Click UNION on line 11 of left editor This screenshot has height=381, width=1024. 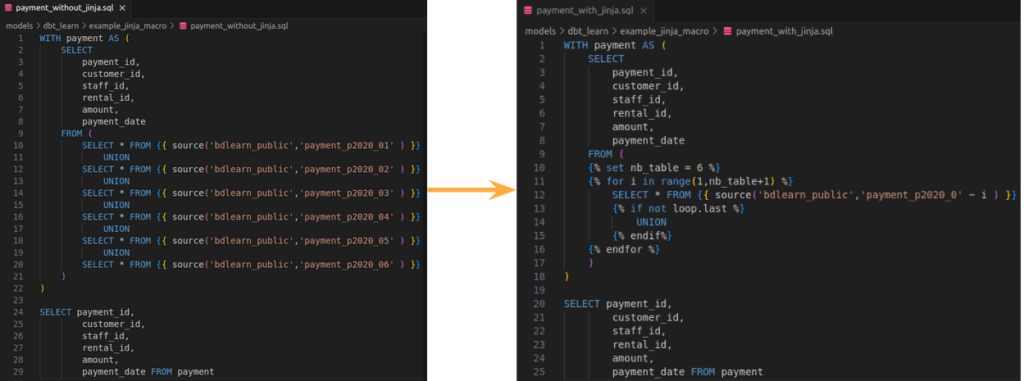click(116, 157)
